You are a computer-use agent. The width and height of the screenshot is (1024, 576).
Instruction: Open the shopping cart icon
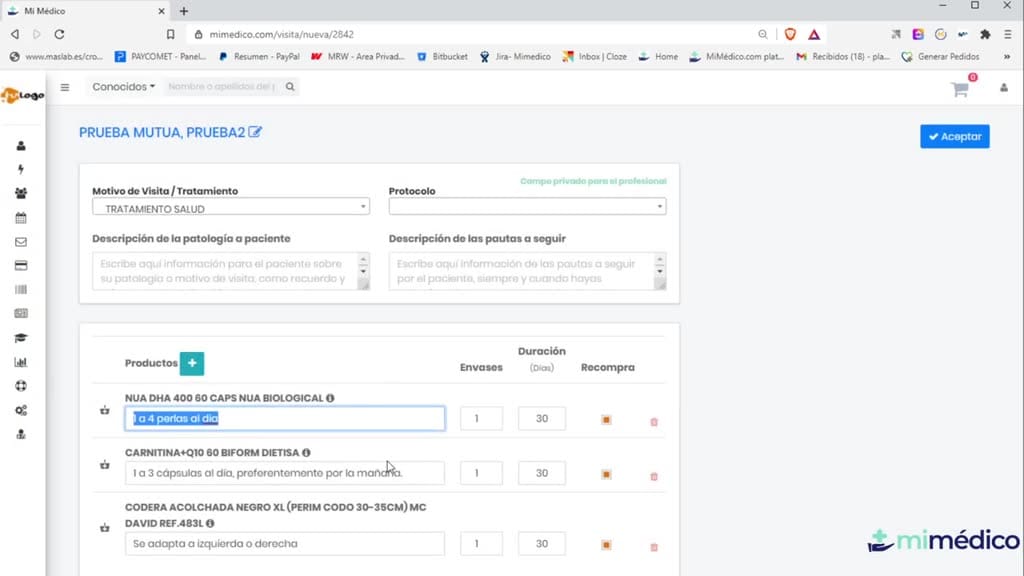click(x=959, y=89)
